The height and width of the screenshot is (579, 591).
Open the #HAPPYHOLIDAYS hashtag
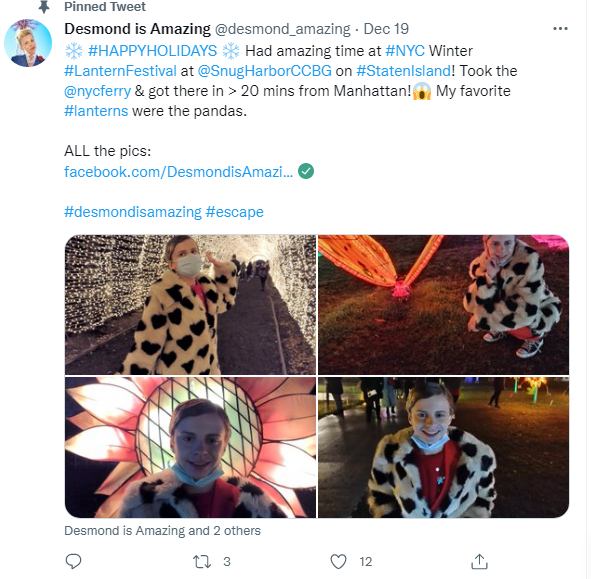tap(152, 51)
